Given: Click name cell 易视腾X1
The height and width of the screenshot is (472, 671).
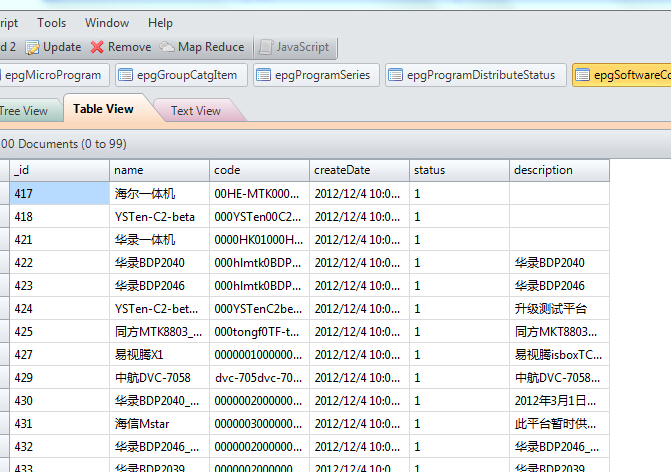Looking at the screenshot, I should (x=160, y=354).
